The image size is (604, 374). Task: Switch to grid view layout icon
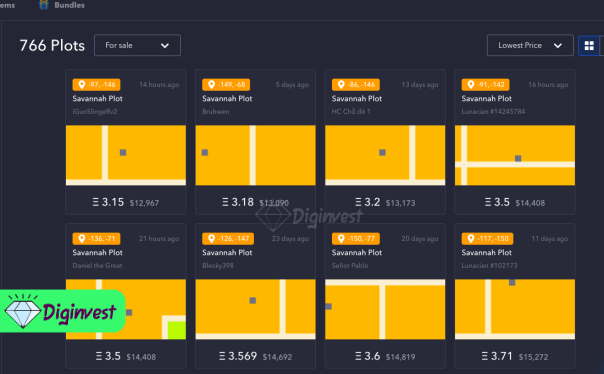589,45
